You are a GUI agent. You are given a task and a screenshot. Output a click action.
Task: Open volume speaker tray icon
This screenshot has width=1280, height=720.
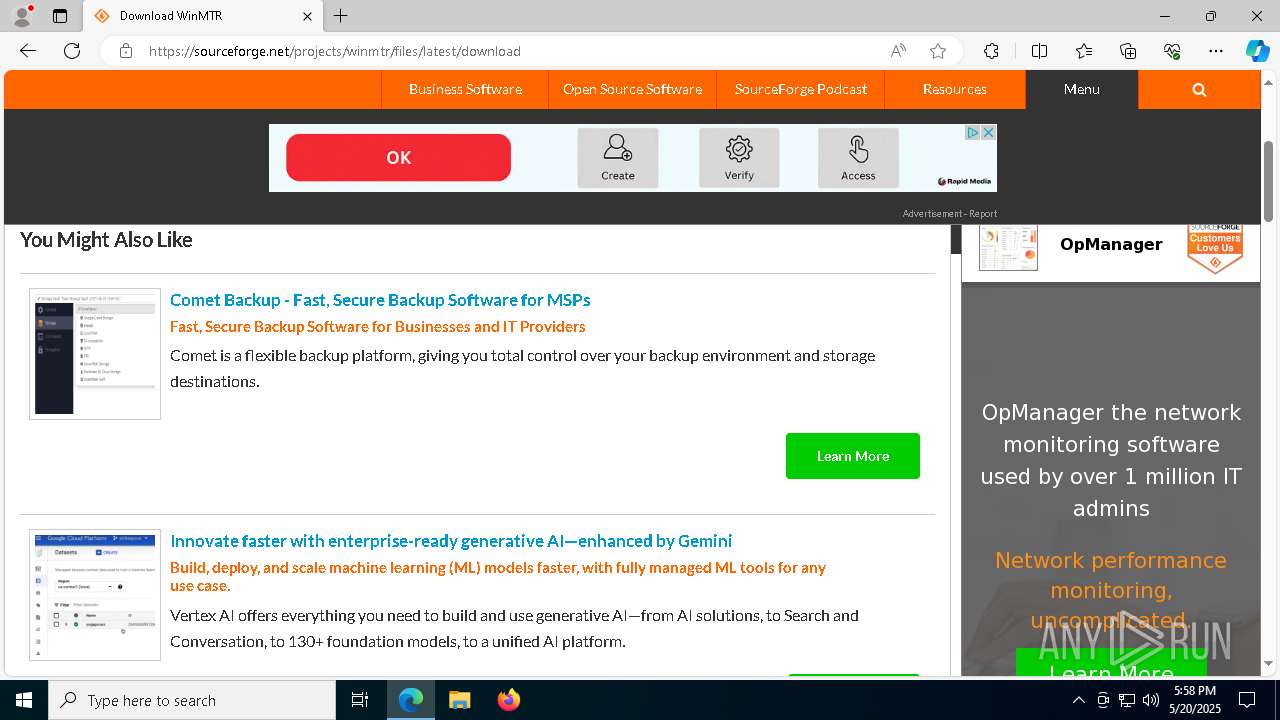[1151, 700]
